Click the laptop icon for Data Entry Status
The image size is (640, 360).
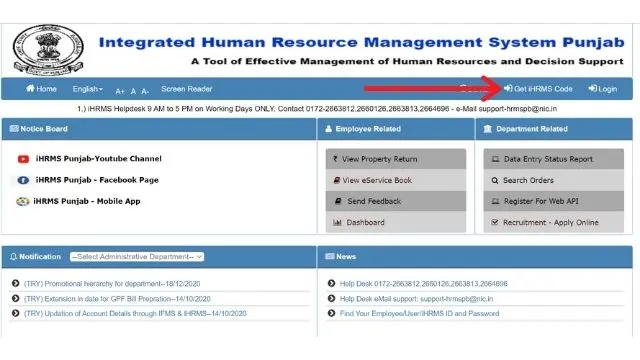pyautogui.click(x=495, y=159)
